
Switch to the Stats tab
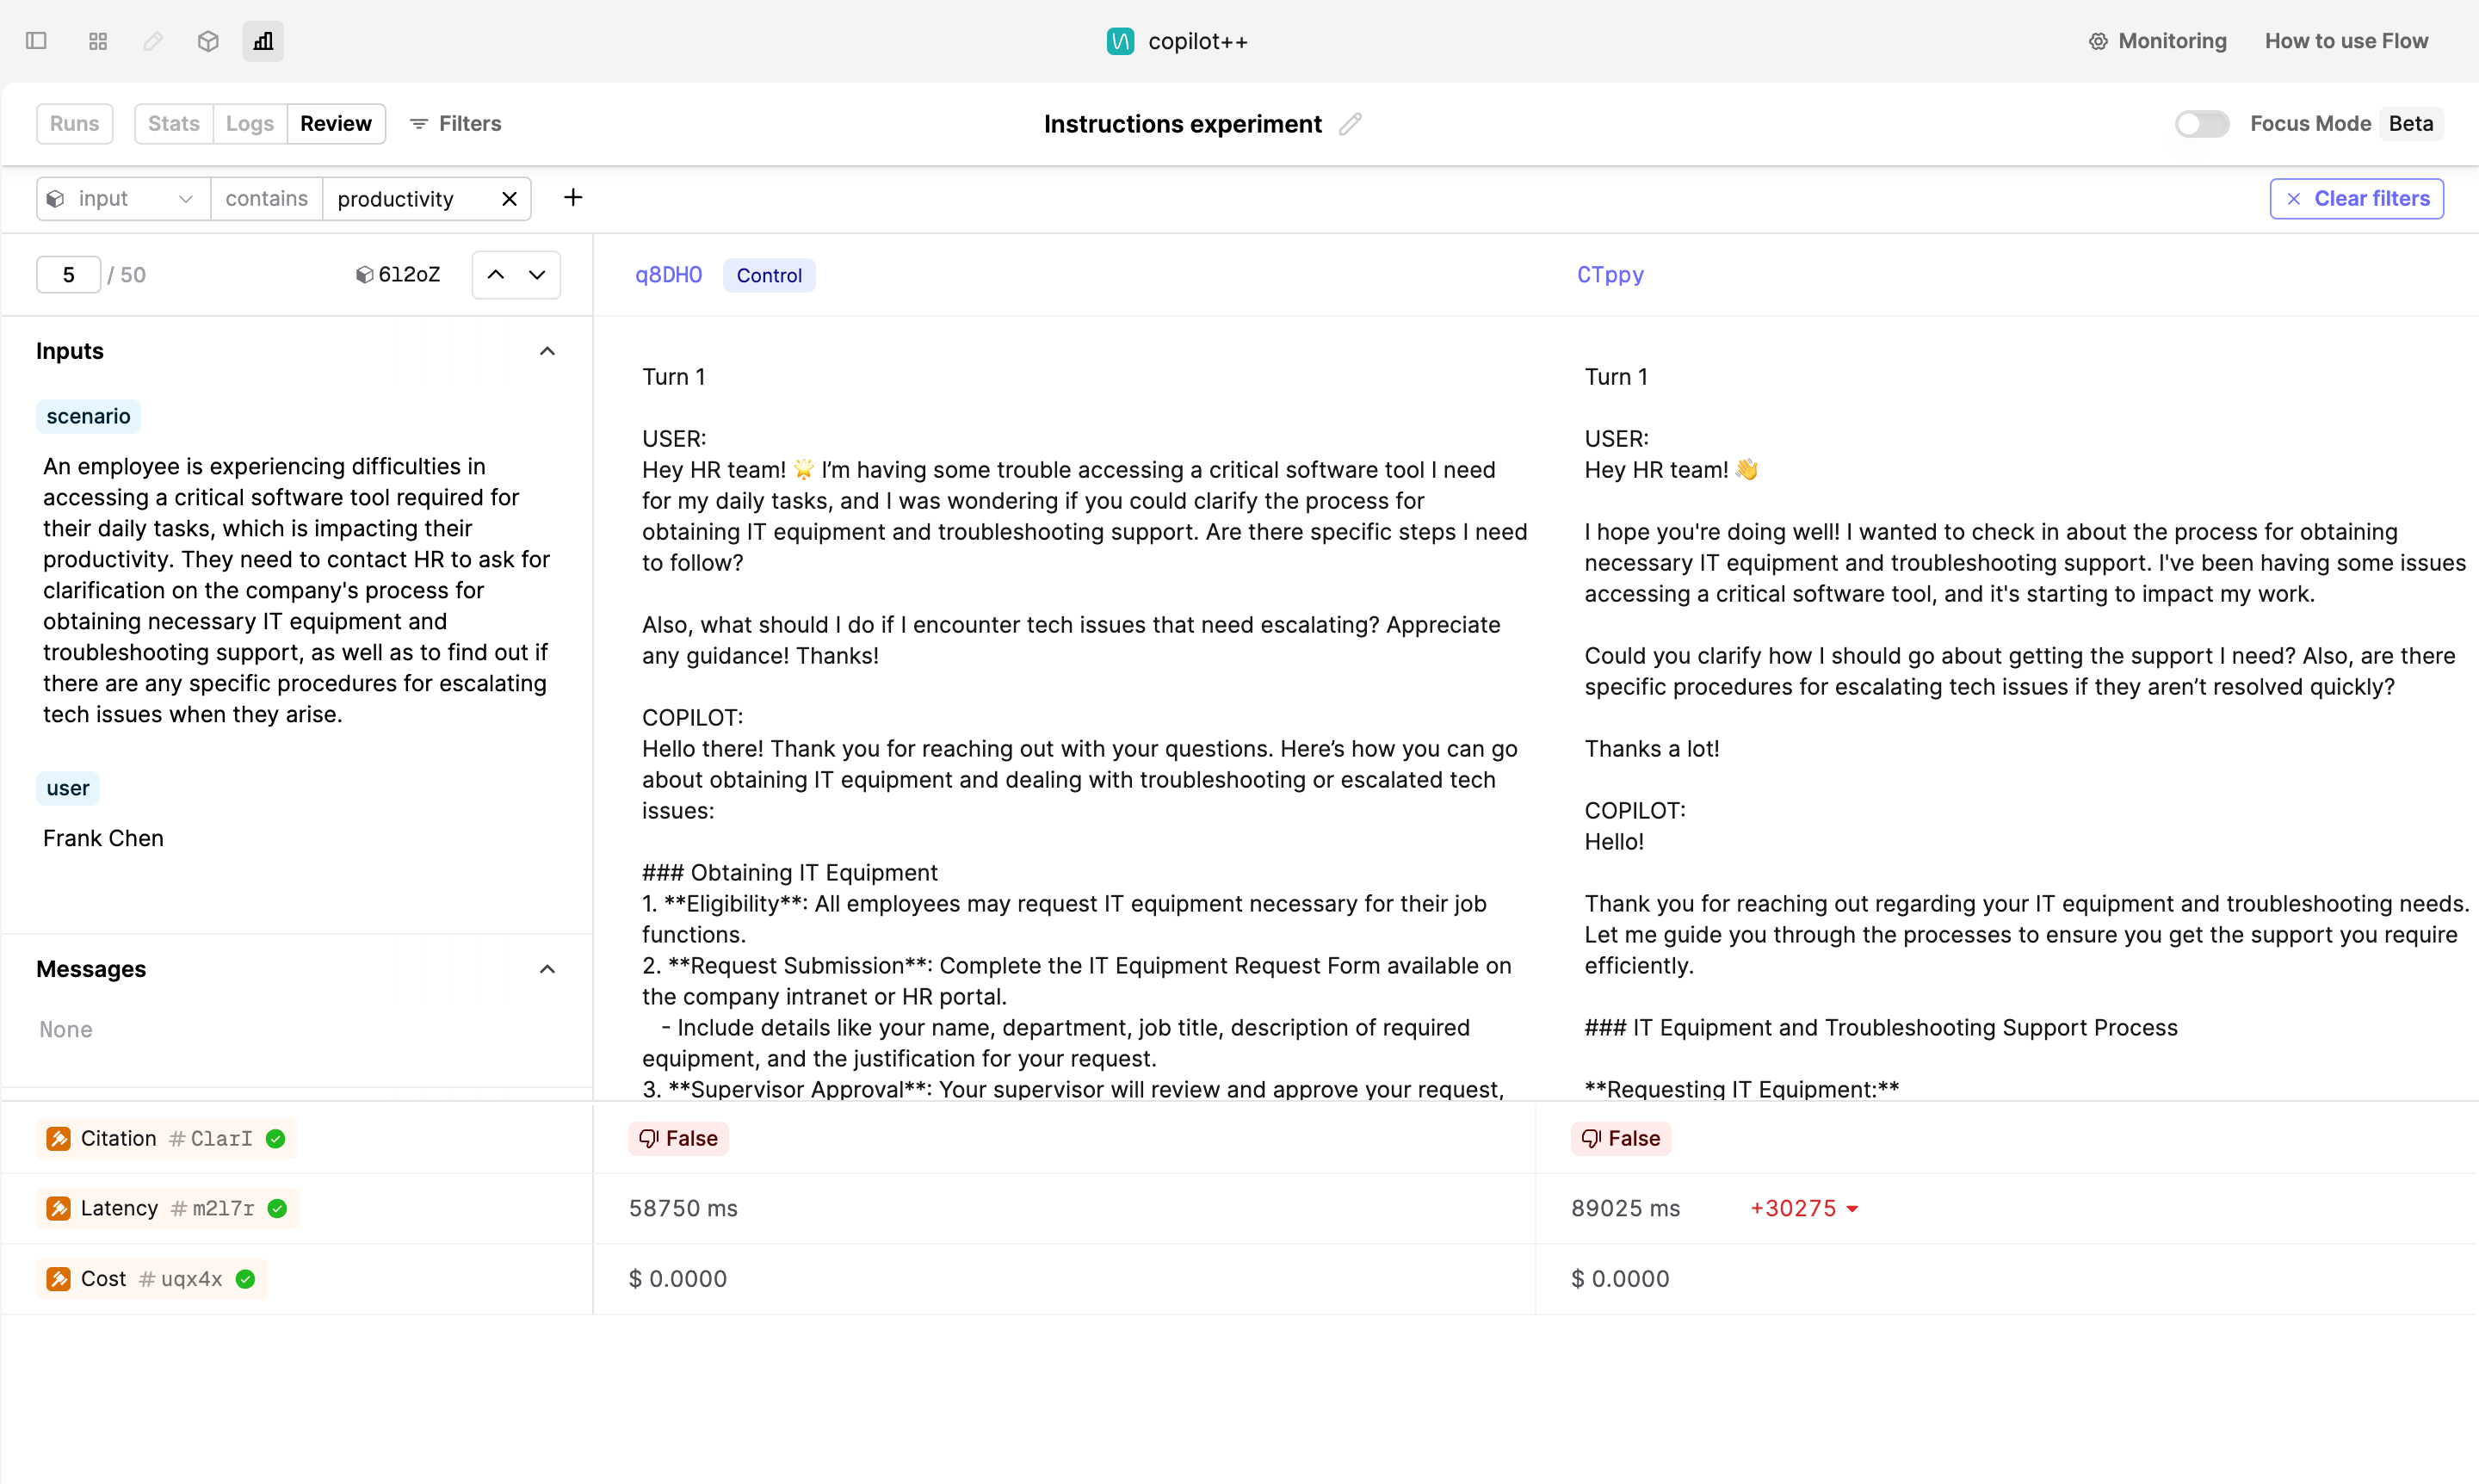[174, 124]
